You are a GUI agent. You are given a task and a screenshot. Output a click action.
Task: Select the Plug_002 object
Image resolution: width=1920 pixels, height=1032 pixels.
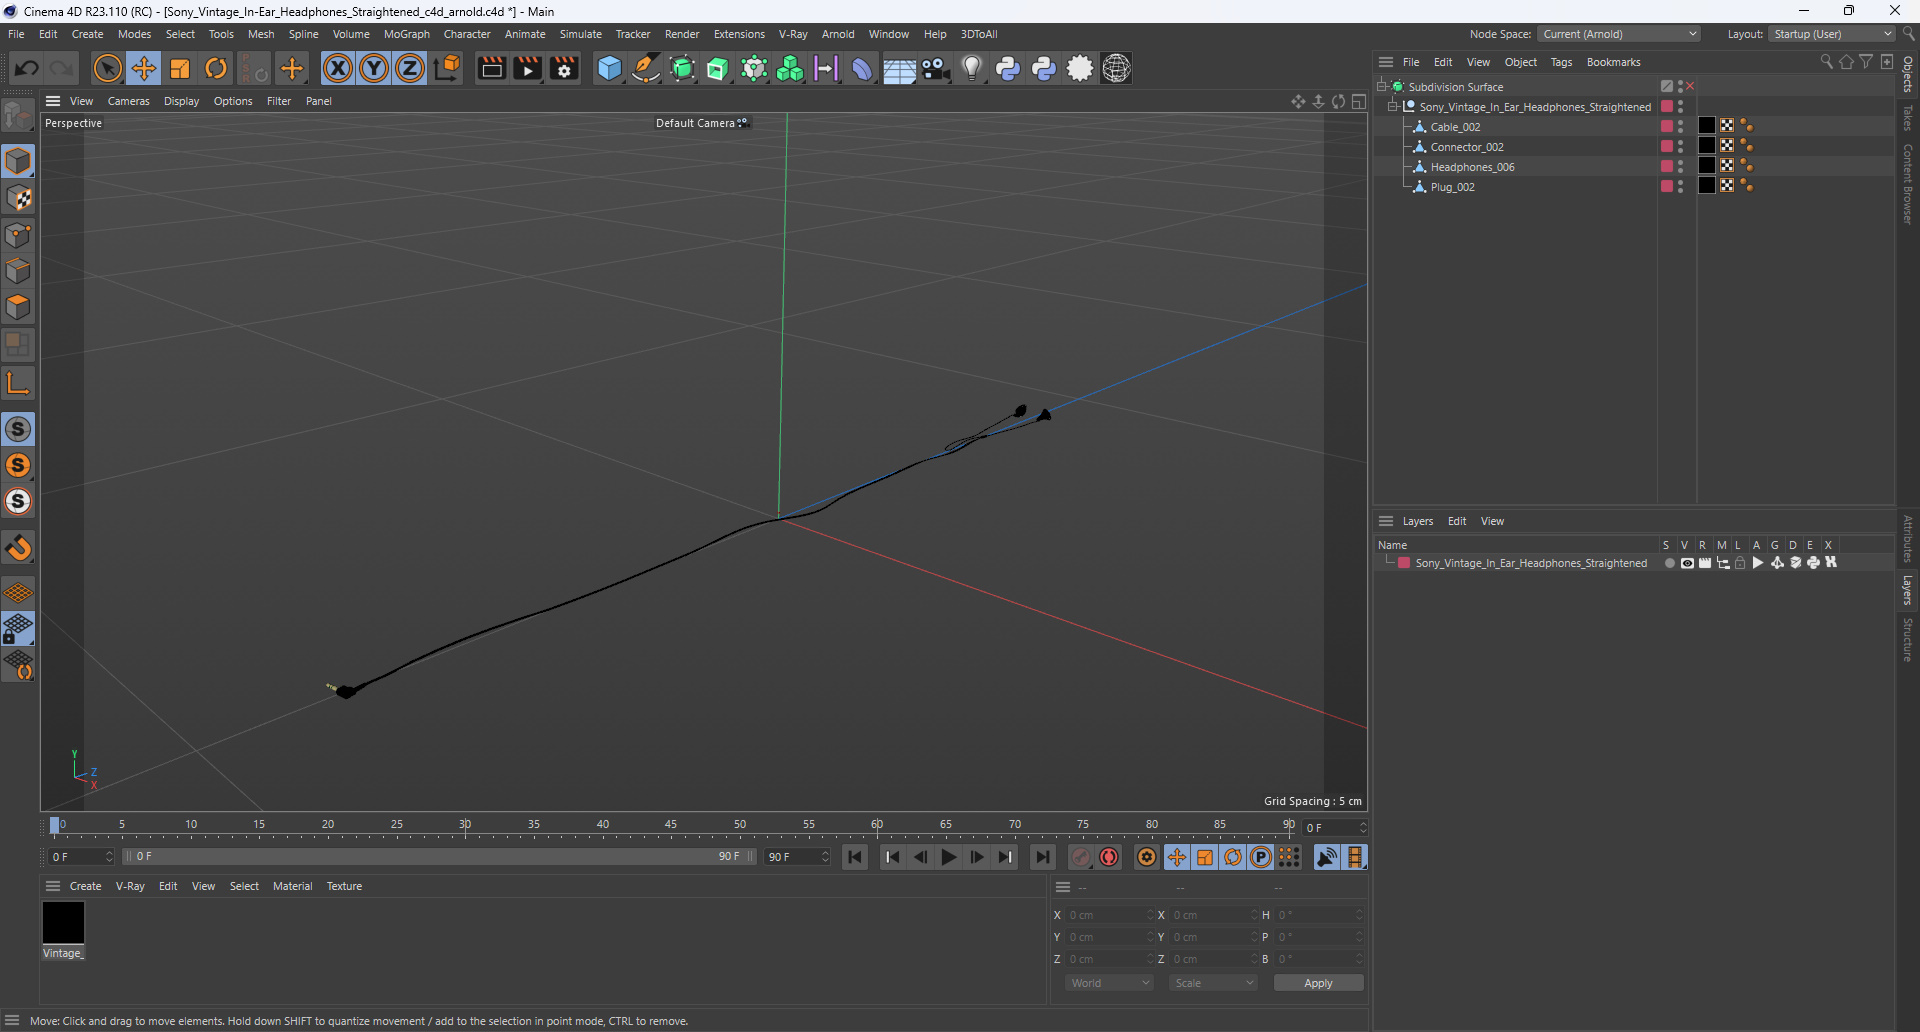click(x=1452, y=187)
